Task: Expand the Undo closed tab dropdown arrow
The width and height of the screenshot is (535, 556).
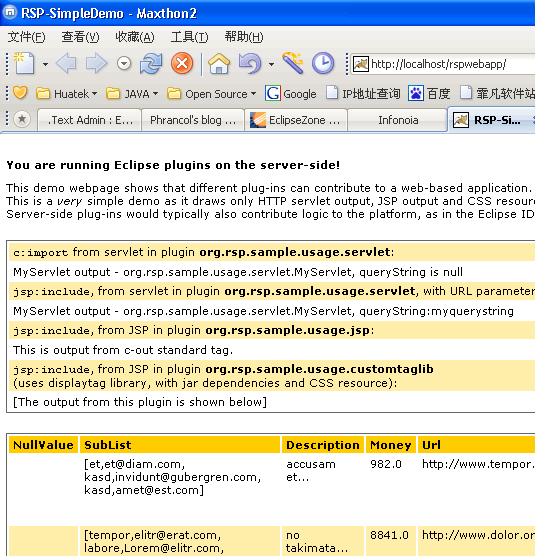Action: pos(271,64)
